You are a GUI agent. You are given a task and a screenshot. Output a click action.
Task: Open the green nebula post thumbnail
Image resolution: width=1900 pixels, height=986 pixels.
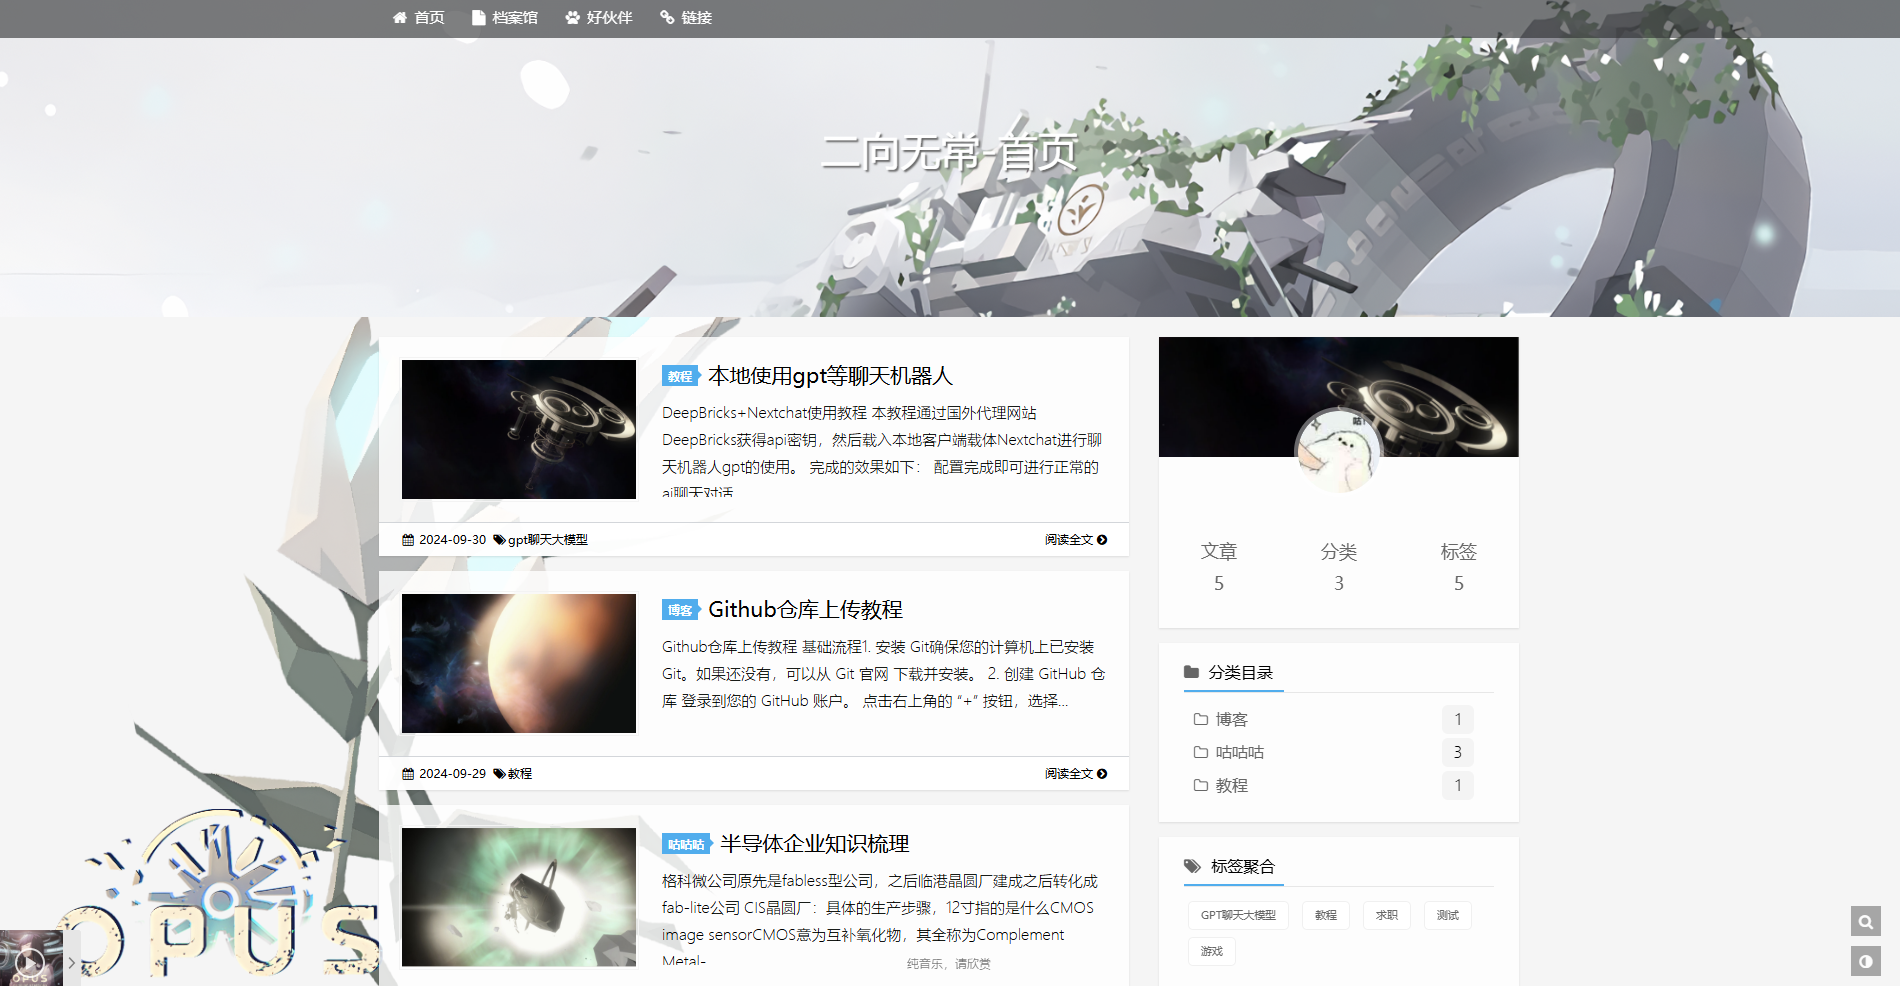point(519,897)
